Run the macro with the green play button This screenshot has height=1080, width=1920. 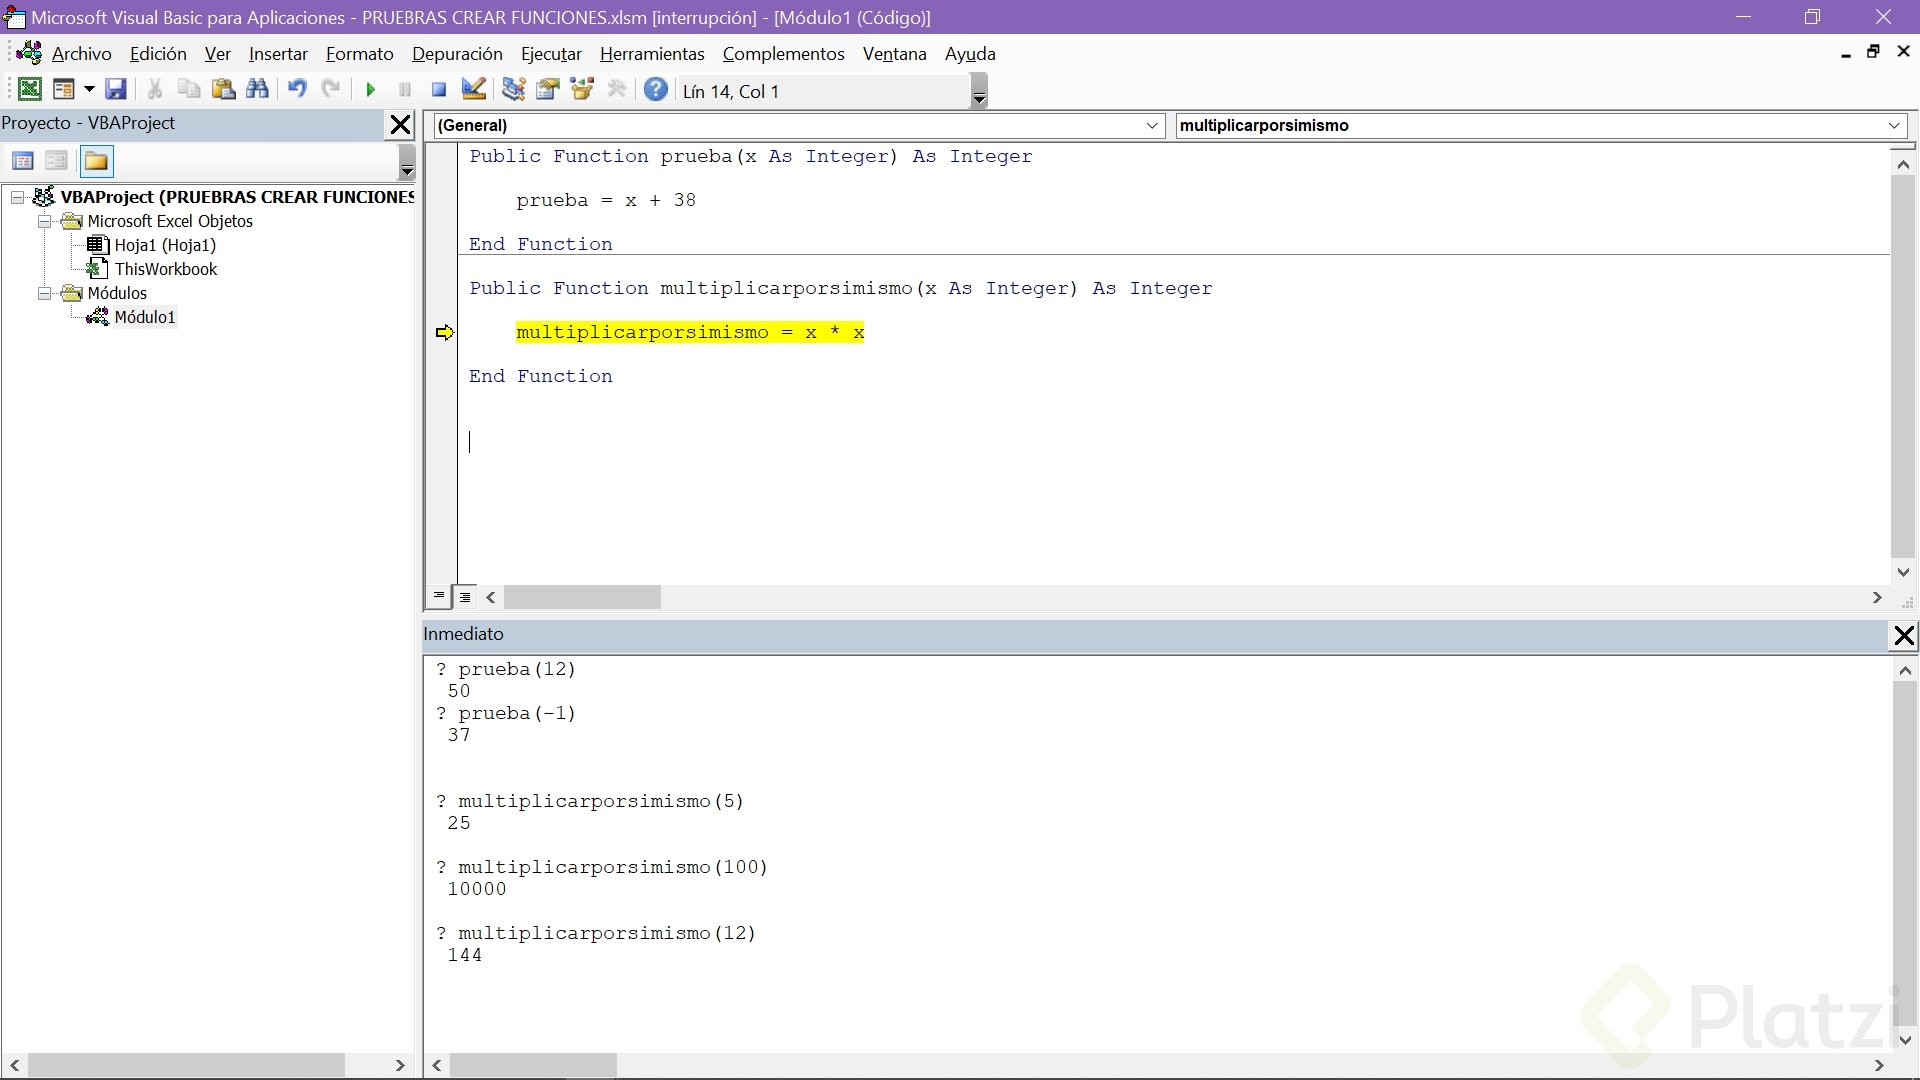pos(370,90)
